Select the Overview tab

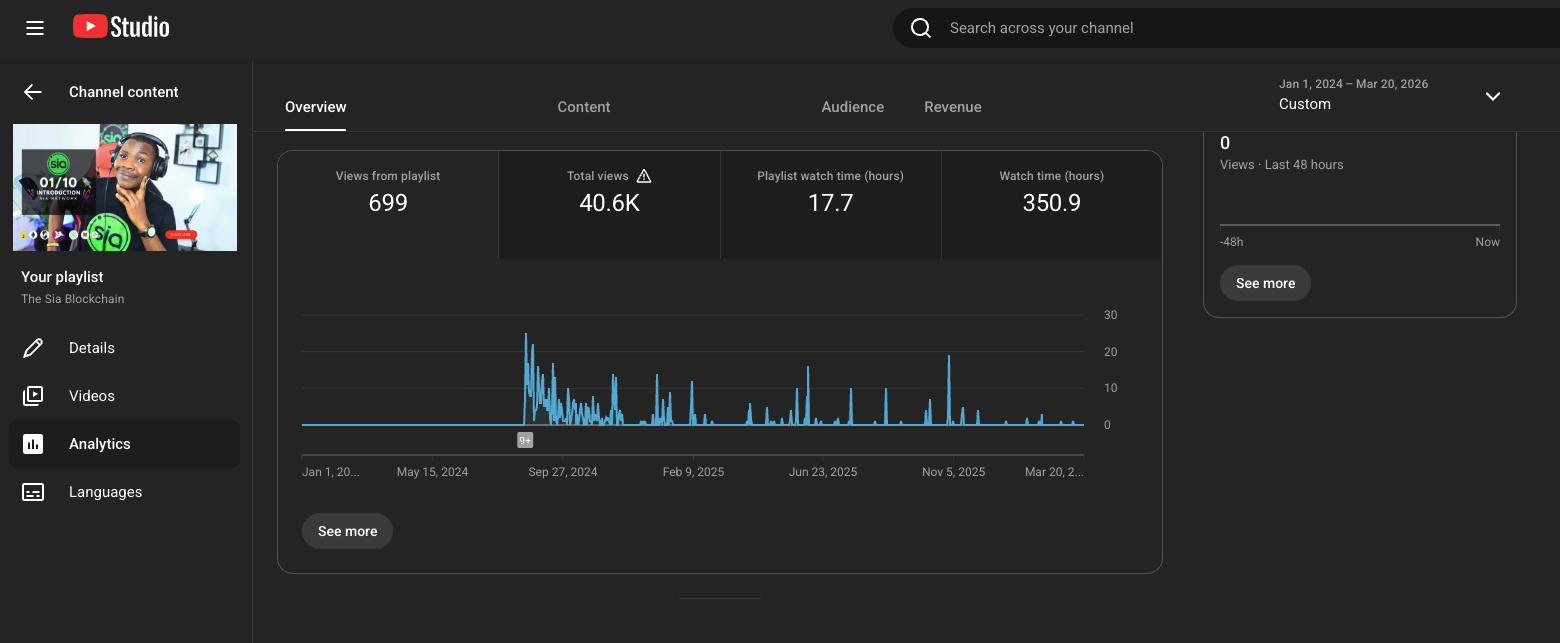315,107
